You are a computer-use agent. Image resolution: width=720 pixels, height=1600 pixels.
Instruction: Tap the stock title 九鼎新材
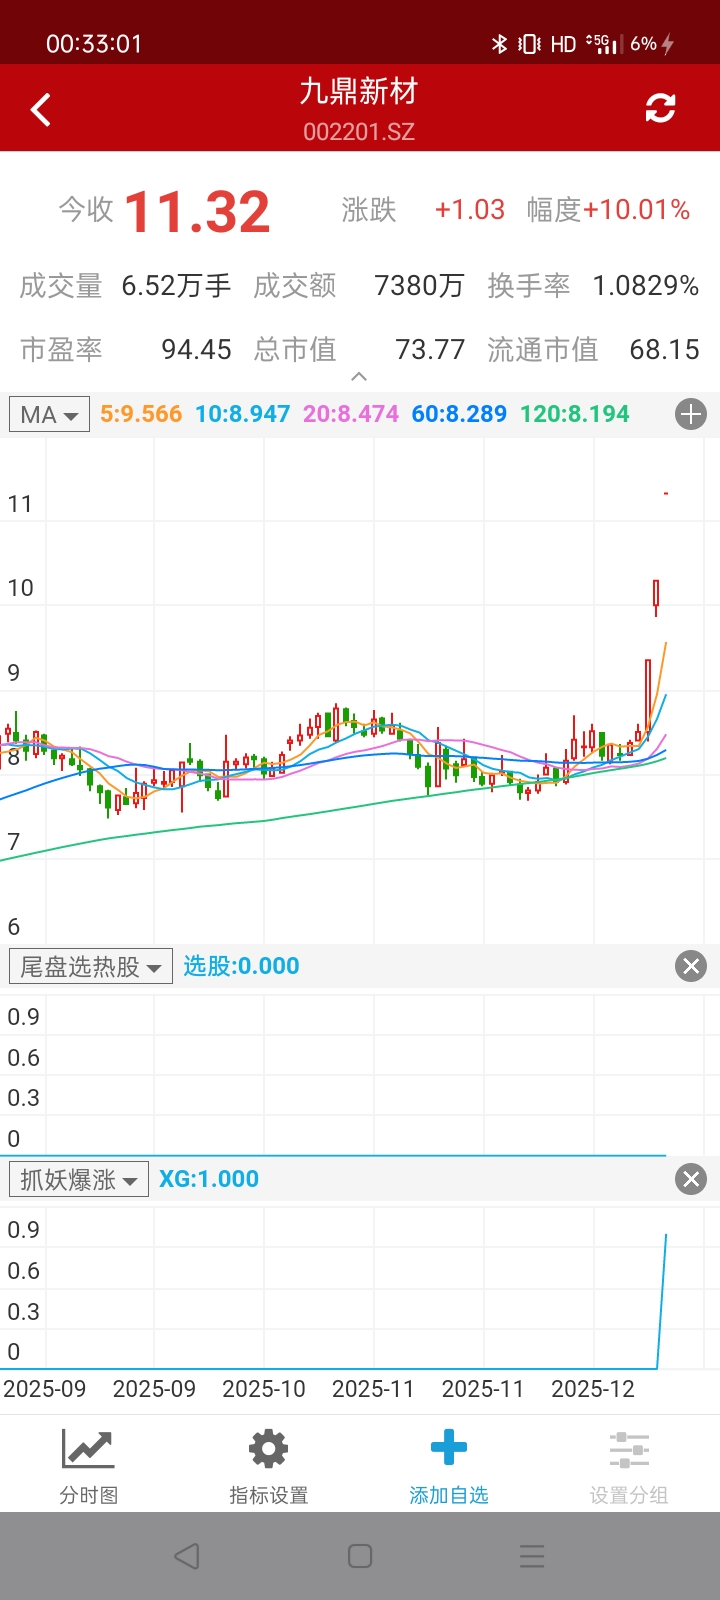(359, 92)
